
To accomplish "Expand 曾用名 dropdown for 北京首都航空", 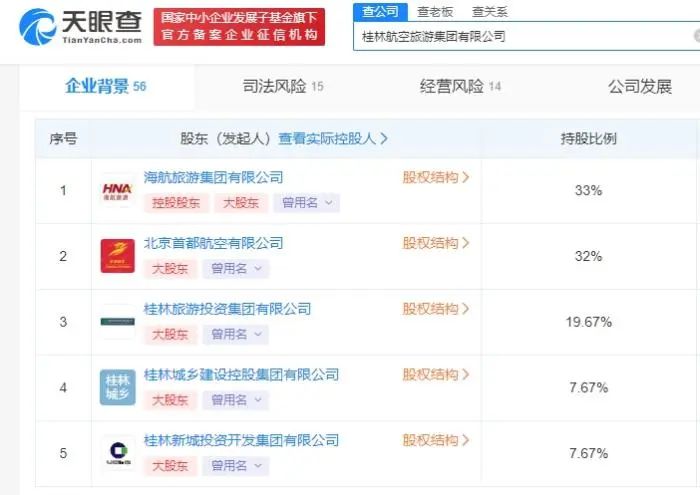I will coord(236,269).
